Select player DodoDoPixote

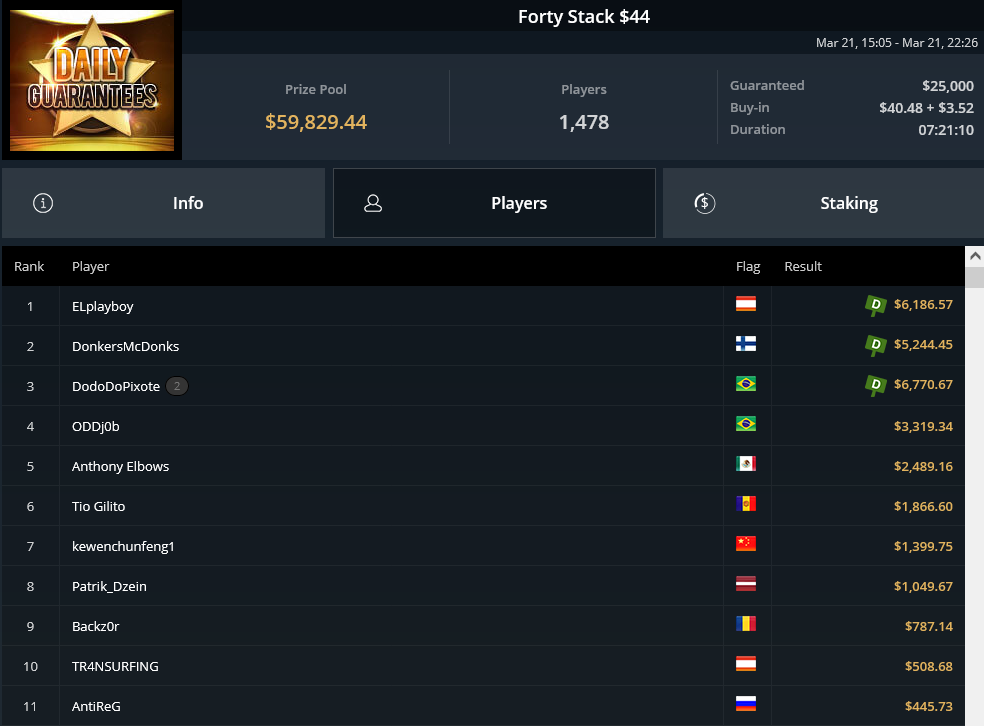pyautogui.click(x=116, y=387)
